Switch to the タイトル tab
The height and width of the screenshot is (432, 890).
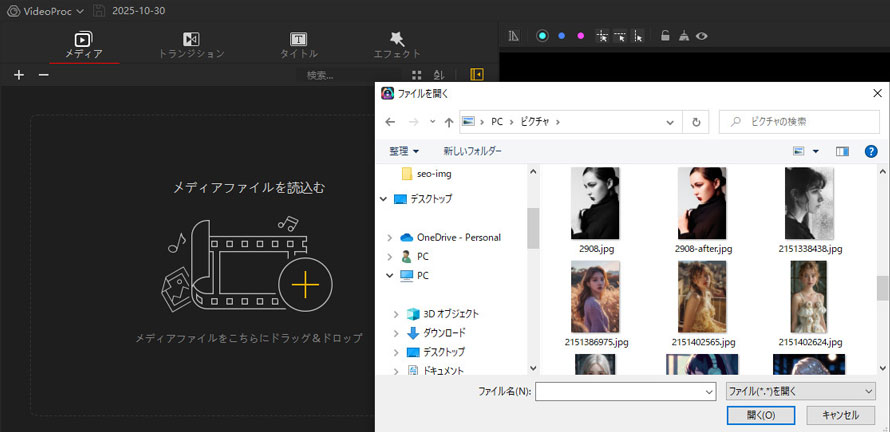click(x=299, y=46)
